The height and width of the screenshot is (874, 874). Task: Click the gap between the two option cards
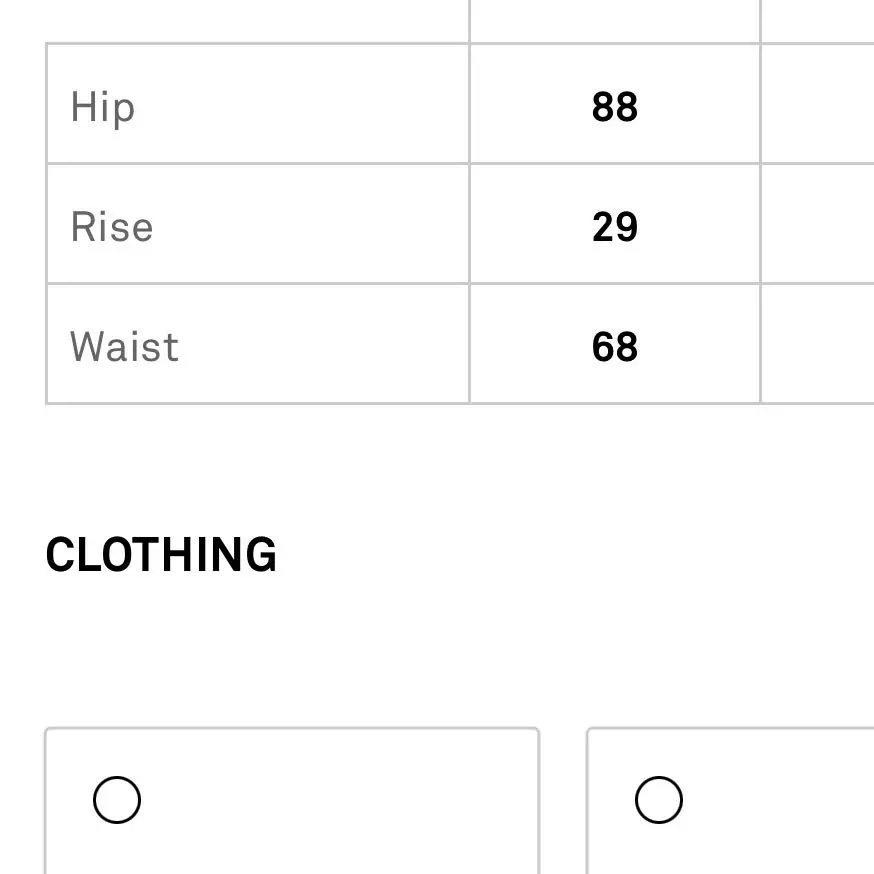(x=563, y=800)
